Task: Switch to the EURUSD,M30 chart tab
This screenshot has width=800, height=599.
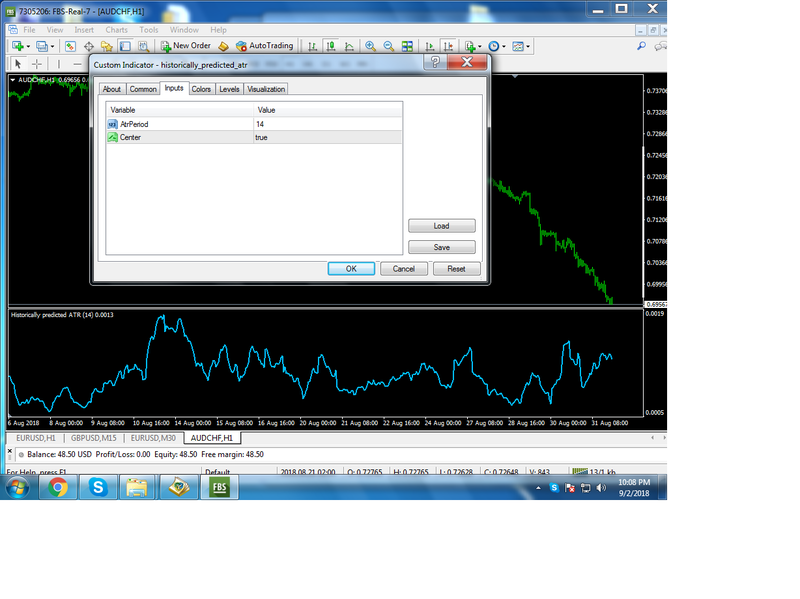Action: pyautogui.click(x=153, y=438)
